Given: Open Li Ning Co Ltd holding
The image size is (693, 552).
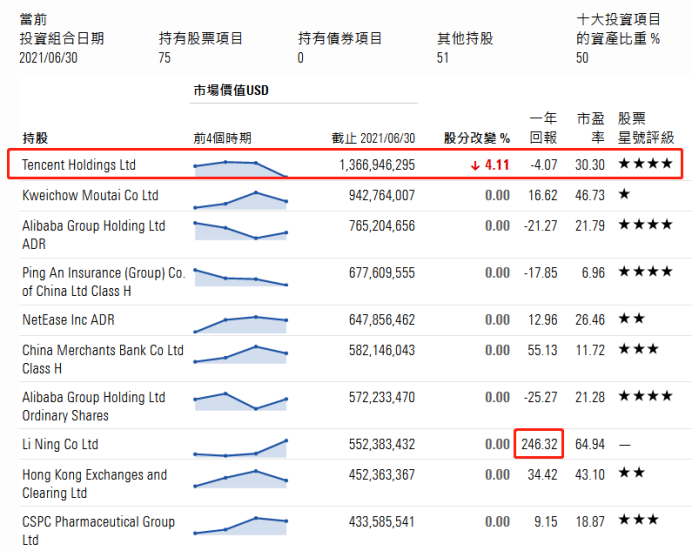Looking at the screenshot, I should 60,444.
